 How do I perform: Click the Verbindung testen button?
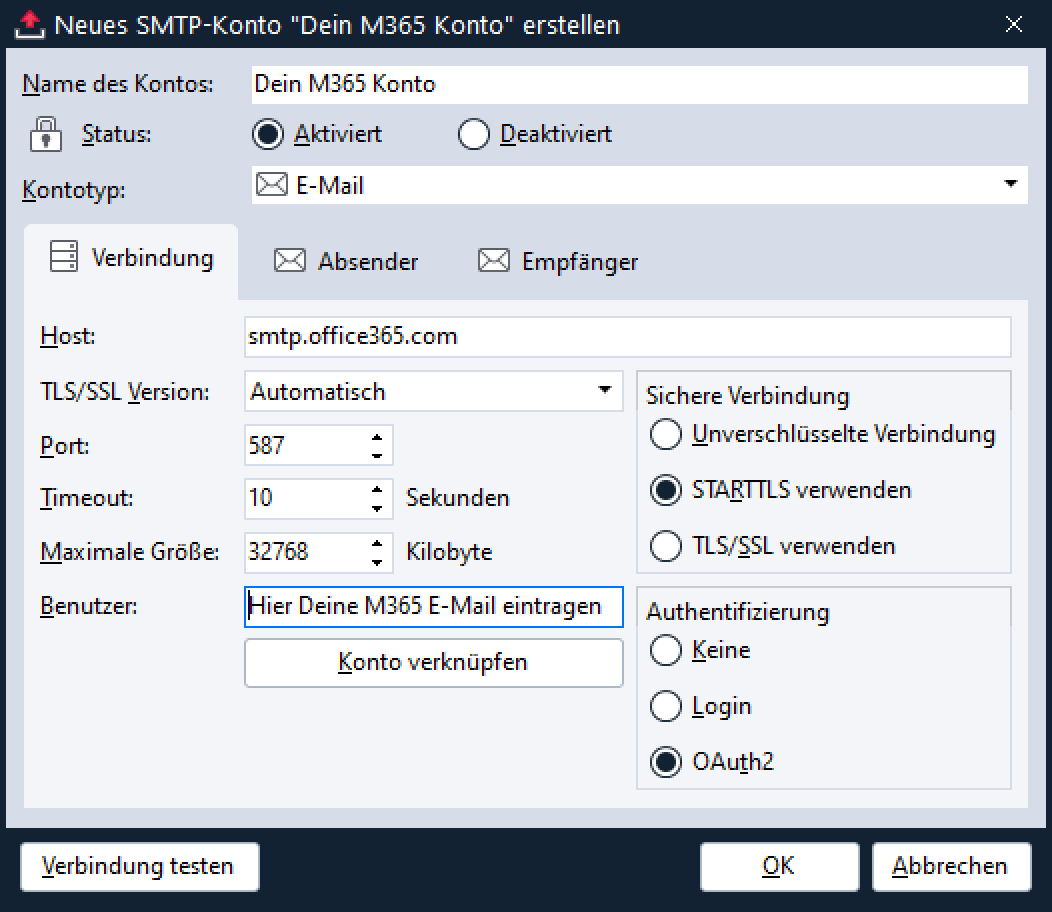[x=139, y=866]
